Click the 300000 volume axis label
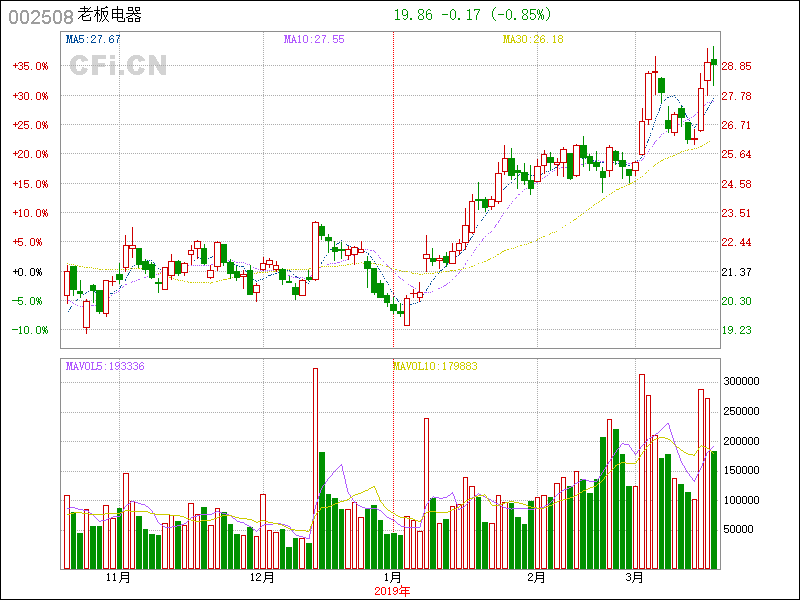The image size is (800, 600). [x=744, y=381]
